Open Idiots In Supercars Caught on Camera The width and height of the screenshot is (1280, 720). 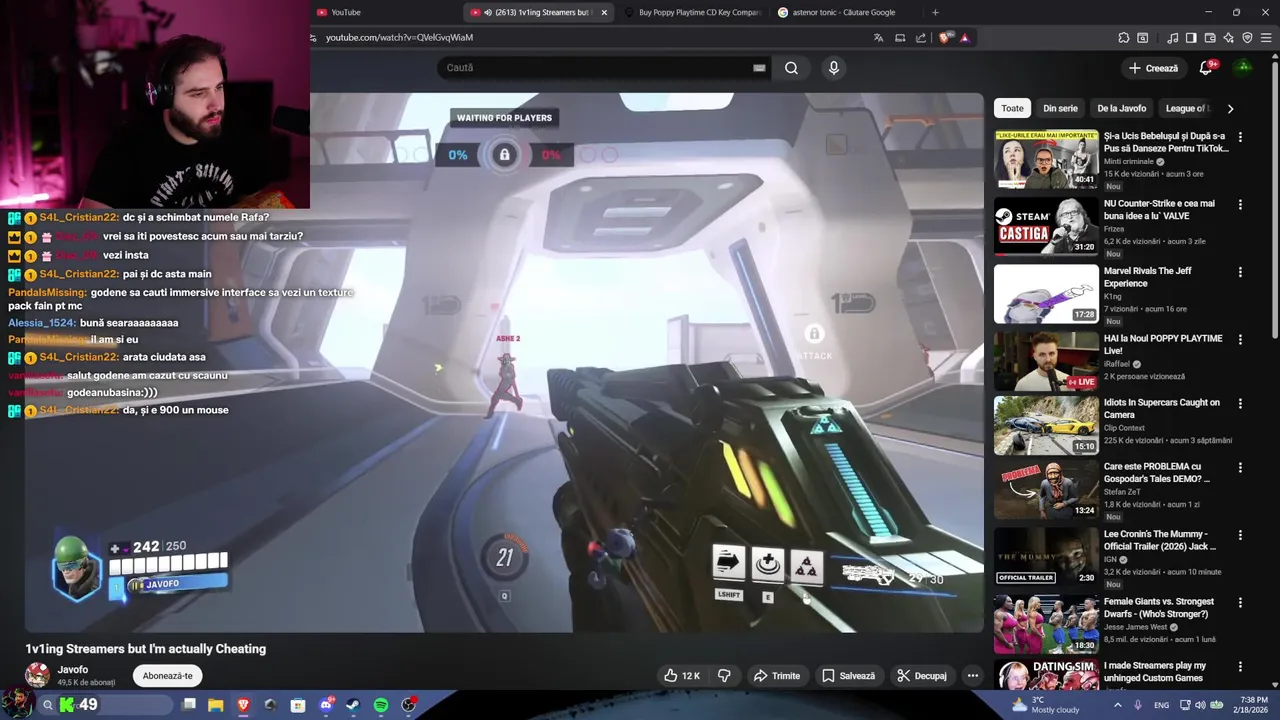coord(1162,408)
